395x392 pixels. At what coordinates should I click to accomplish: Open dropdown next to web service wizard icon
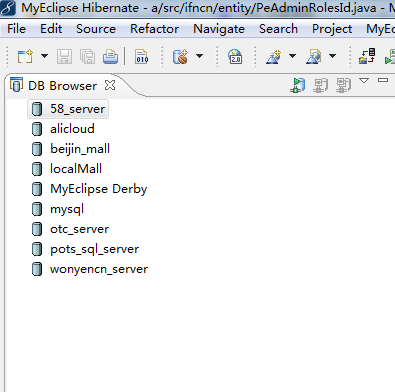coord(292,56)
